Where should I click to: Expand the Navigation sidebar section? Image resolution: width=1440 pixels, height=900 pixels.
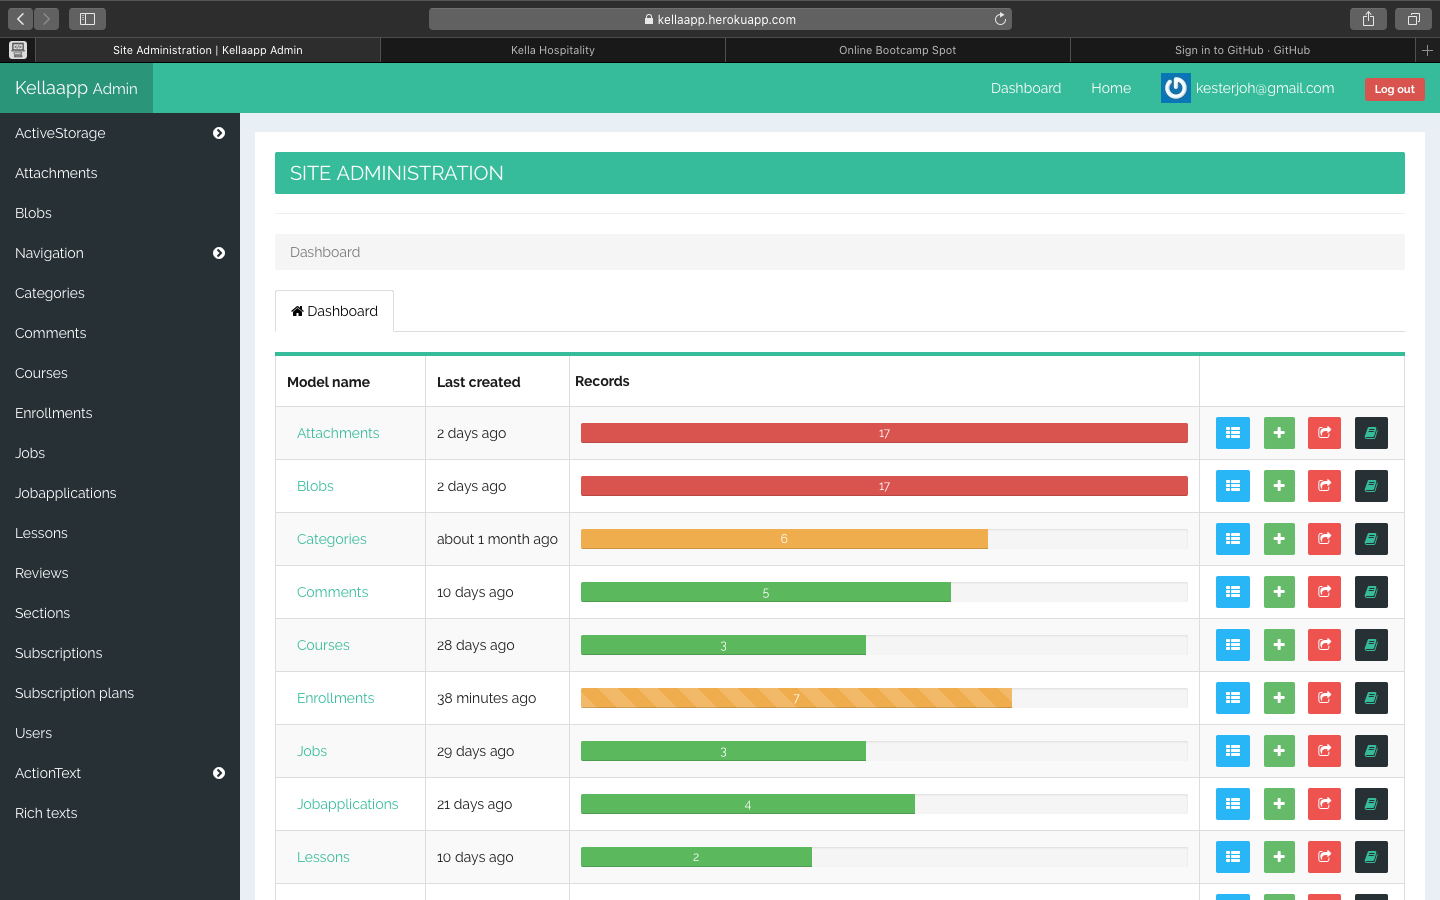tap(218, 253)
